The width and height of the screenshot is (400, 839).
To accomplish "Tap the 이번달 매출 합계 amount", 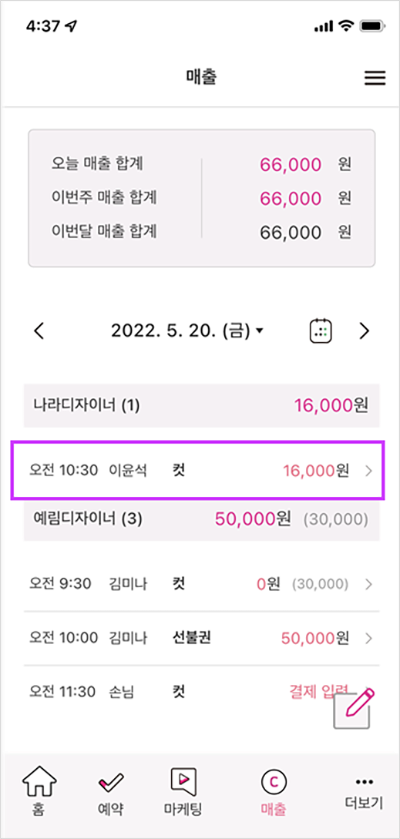I will pyautogui.click(x=291, y=232).
